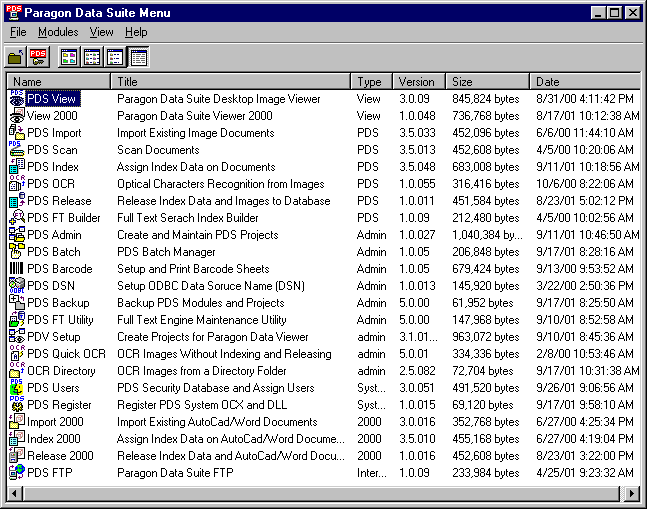Select the PDS FTP module icon
647x509 pixels.
[x=17, y=473]
